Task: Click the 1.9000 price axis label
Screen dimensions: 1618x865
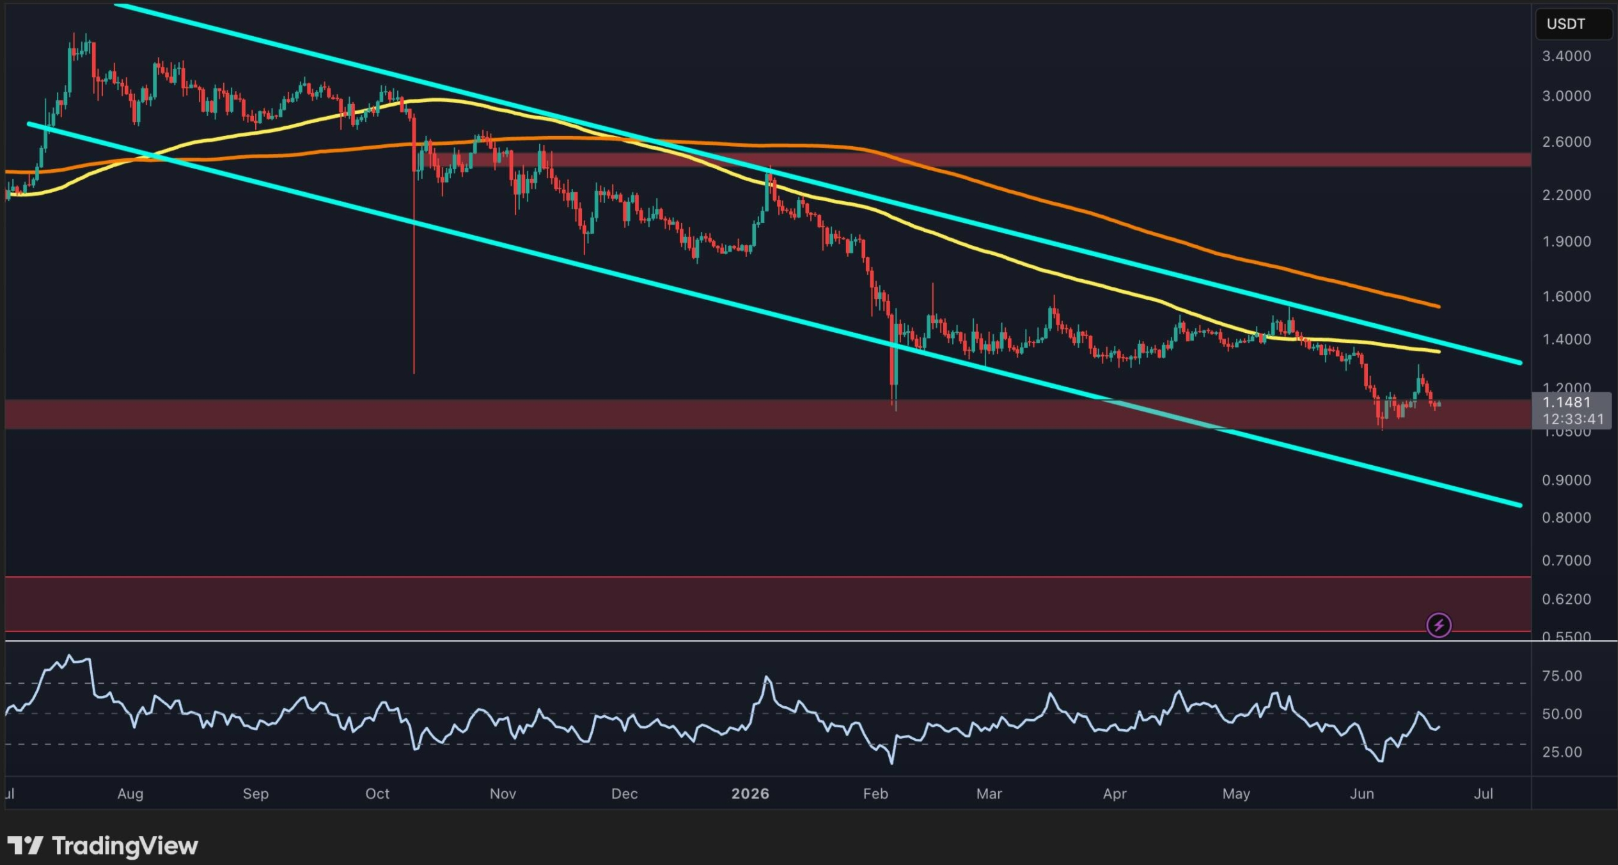Action: [x=1566, y=242]
